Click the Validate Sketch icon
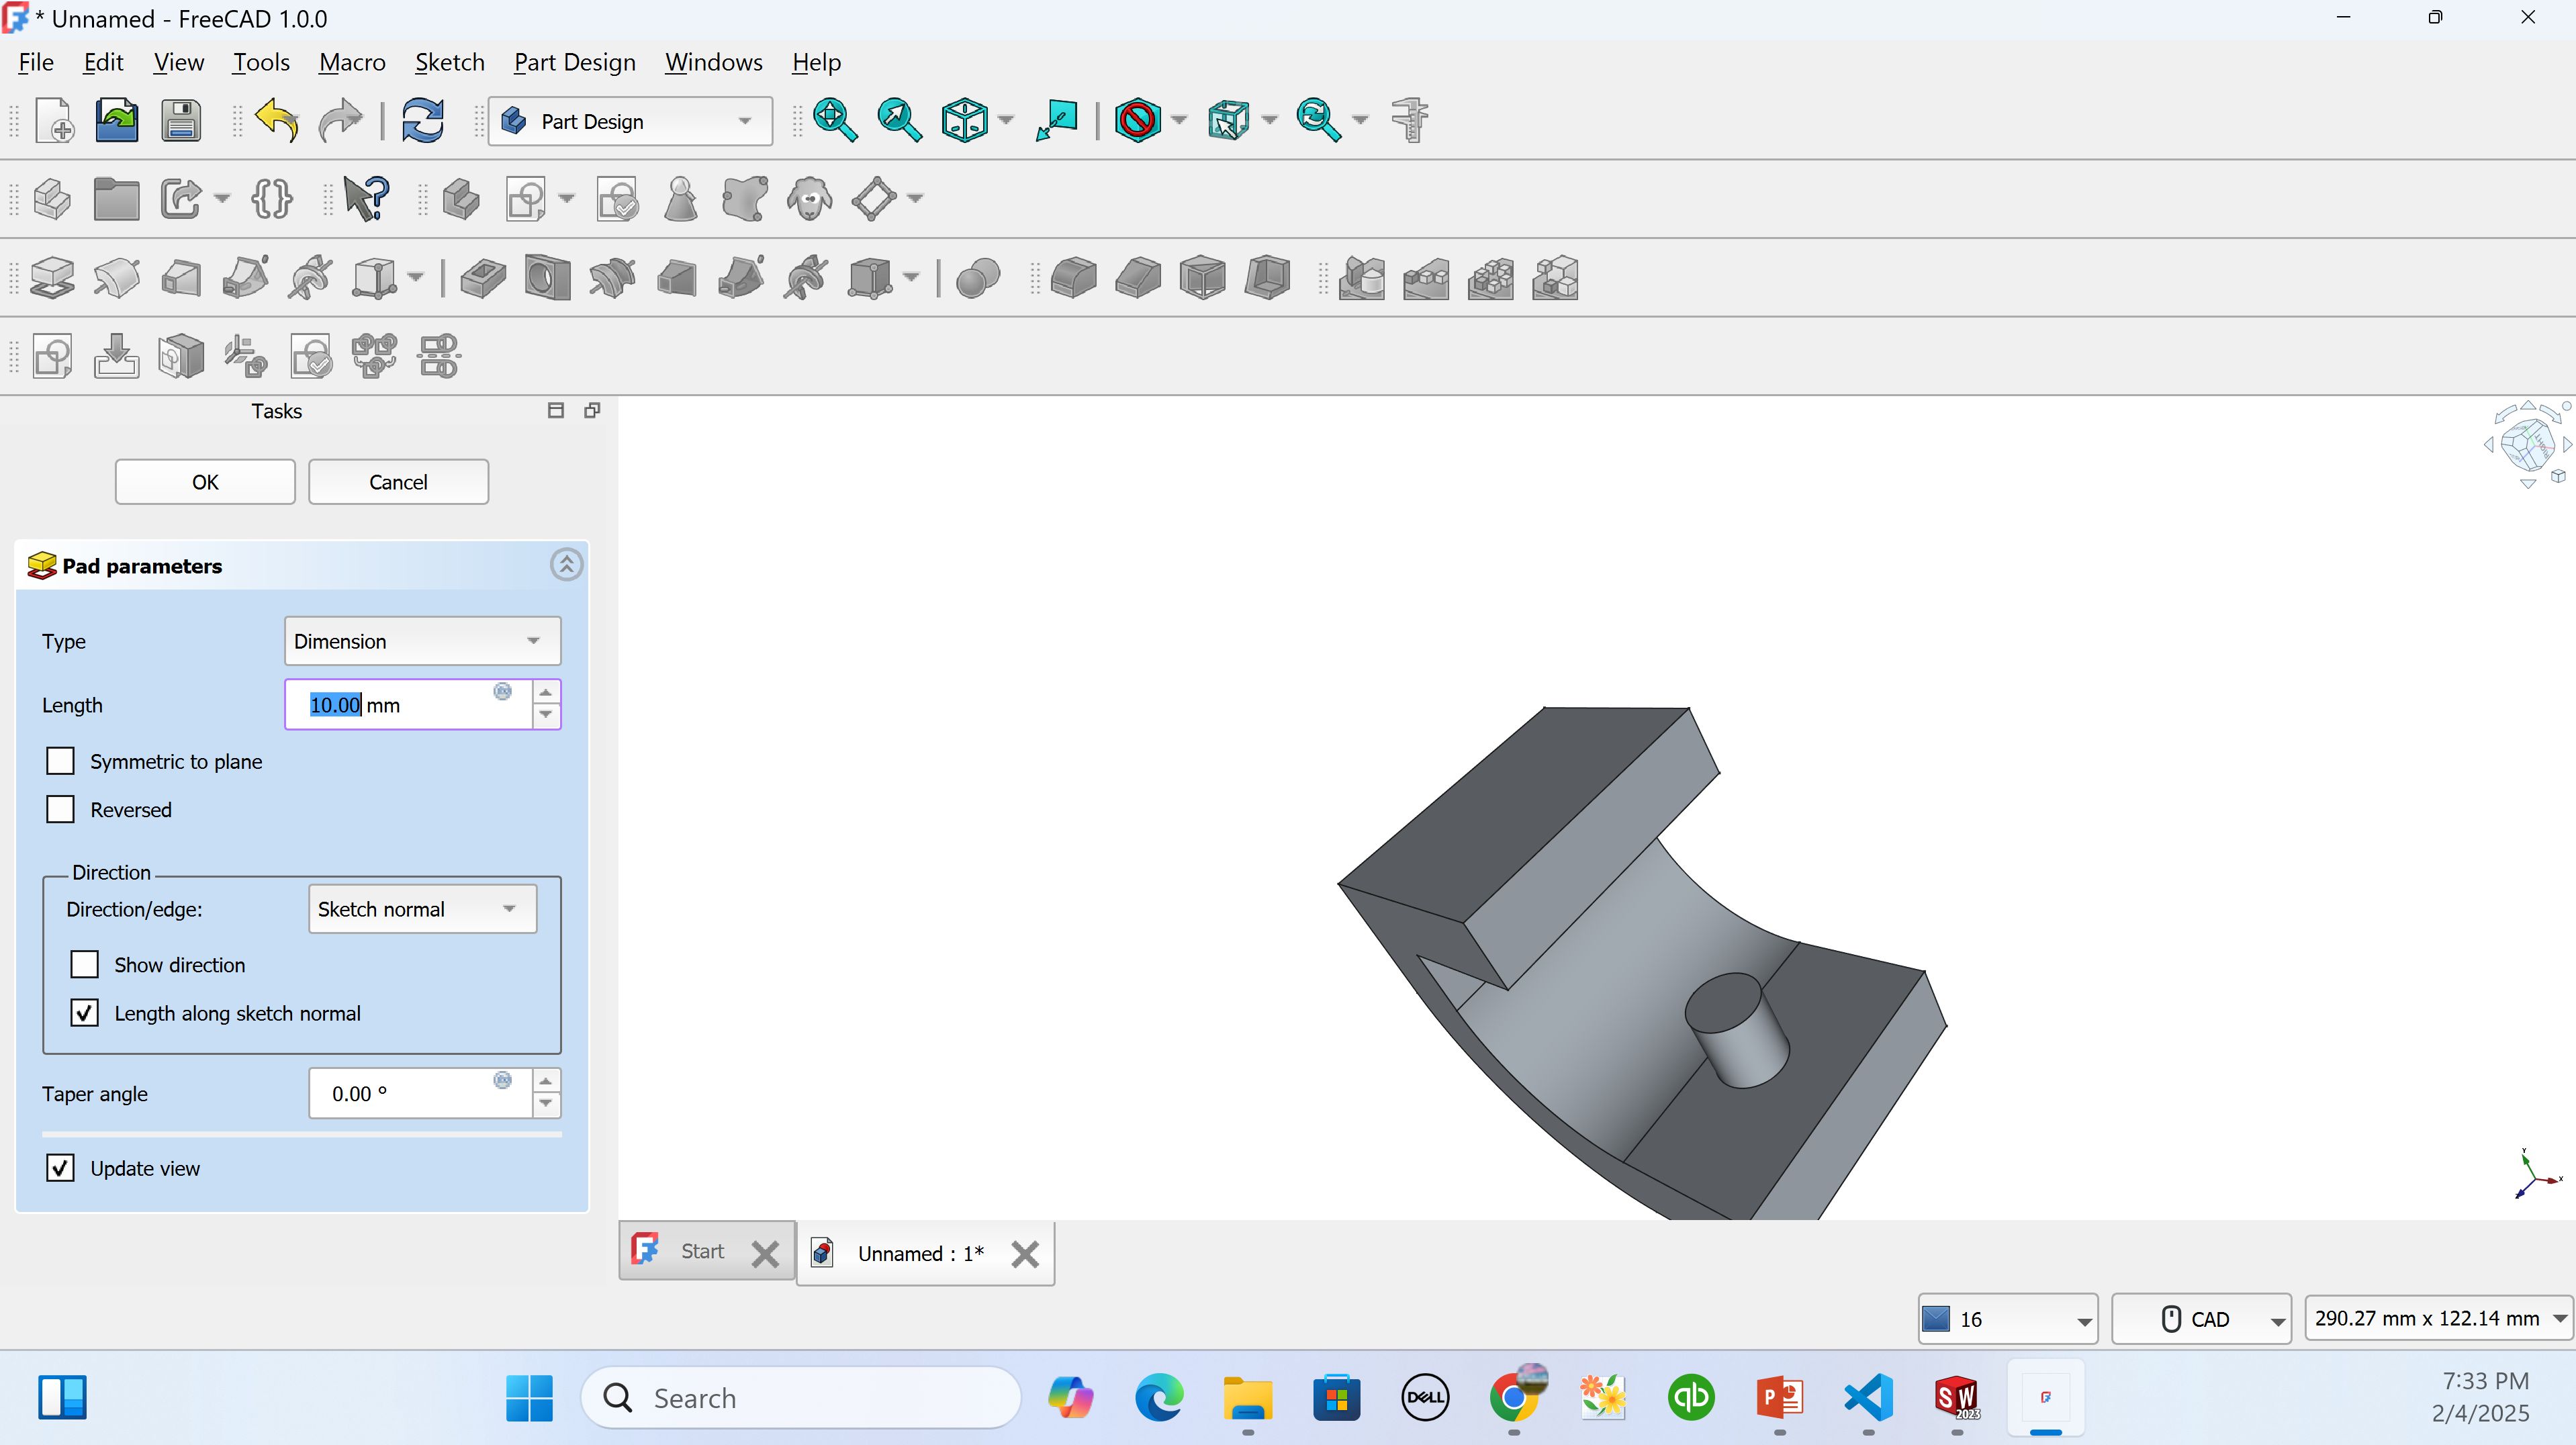The image size is (2576, 1445). pyautogui.click(x=618, y=199)
